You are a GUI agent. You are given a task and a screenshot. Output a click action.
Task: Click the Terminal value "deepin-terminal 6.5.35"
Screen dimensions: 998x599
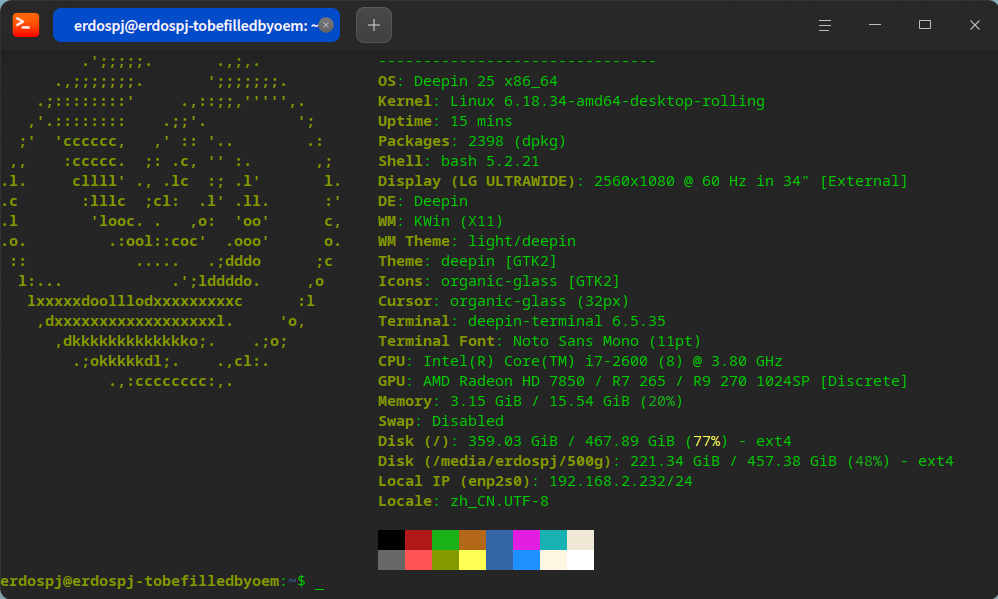click(x=566, y=321)
